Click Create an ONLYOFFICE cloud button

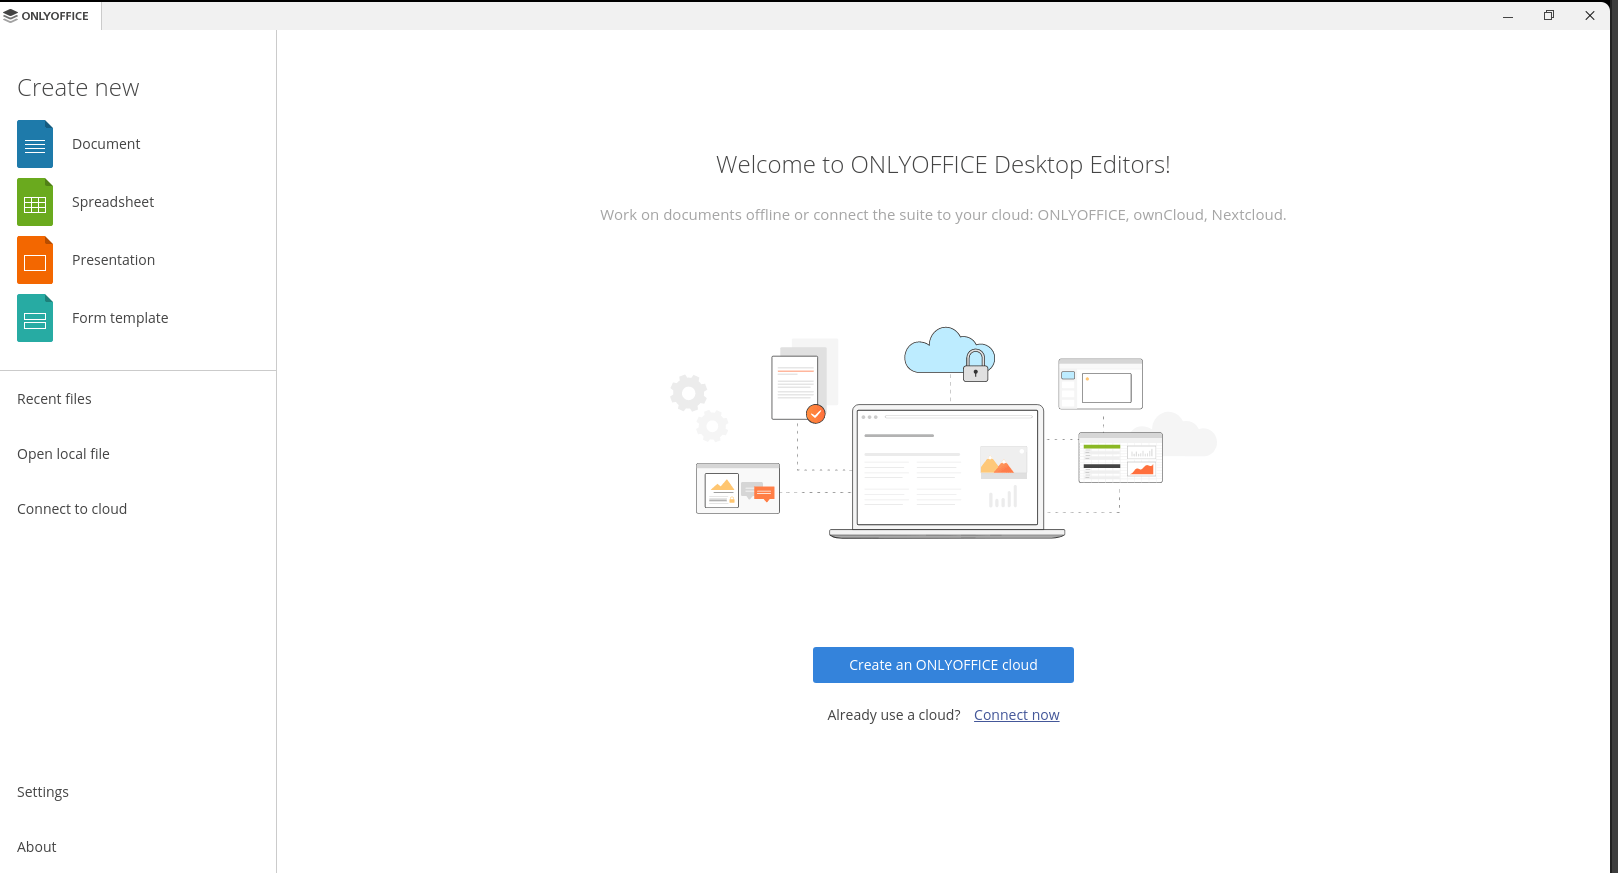click(x=943, y=665)
